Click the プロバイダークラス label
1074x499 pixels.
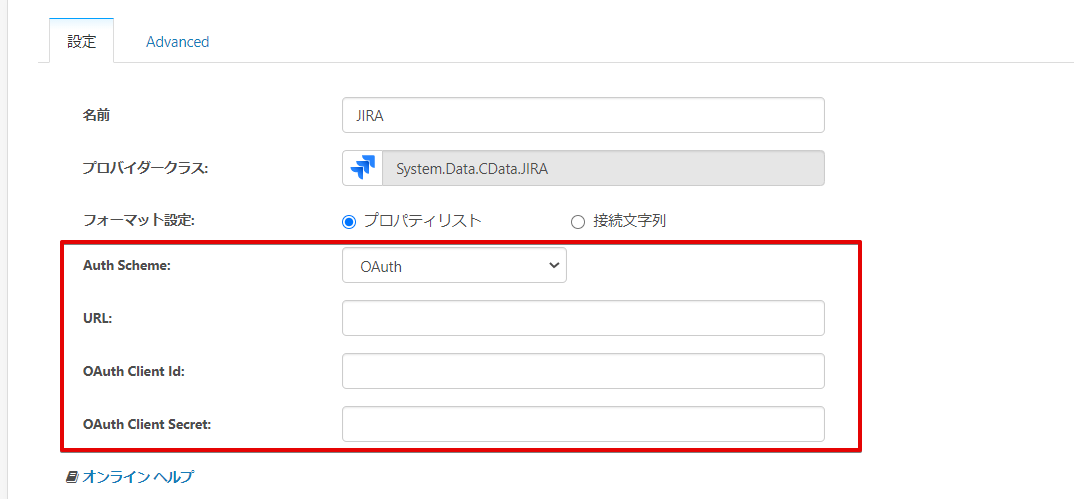145,168
